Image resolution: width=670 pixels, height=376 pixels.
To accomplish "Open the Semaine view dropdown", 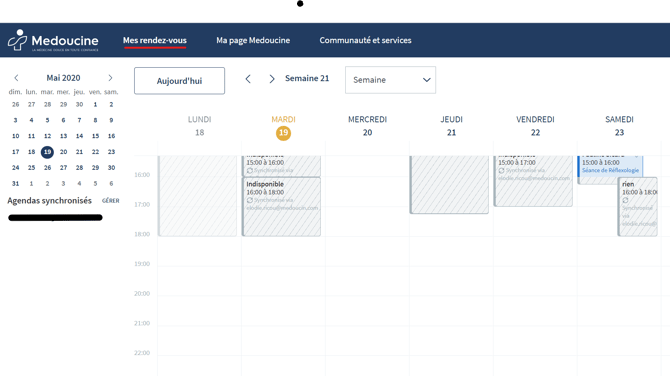I will pyautogui.click(x=391, y=80).
